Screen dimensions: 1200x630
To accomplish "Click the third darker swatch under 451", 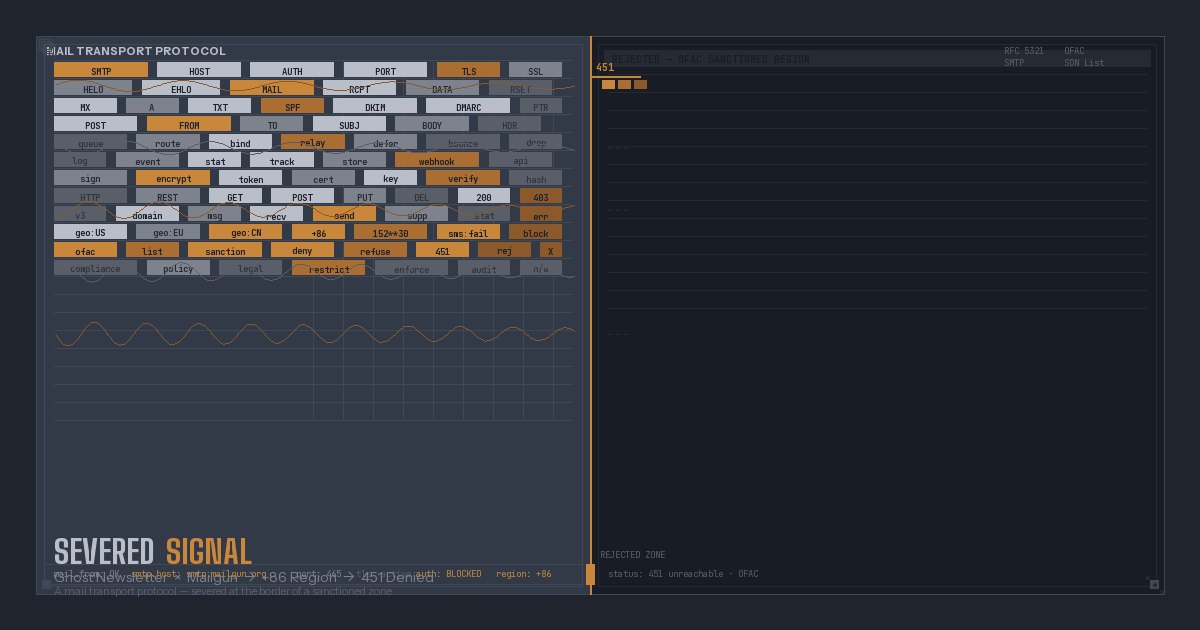I will point(640,85).
